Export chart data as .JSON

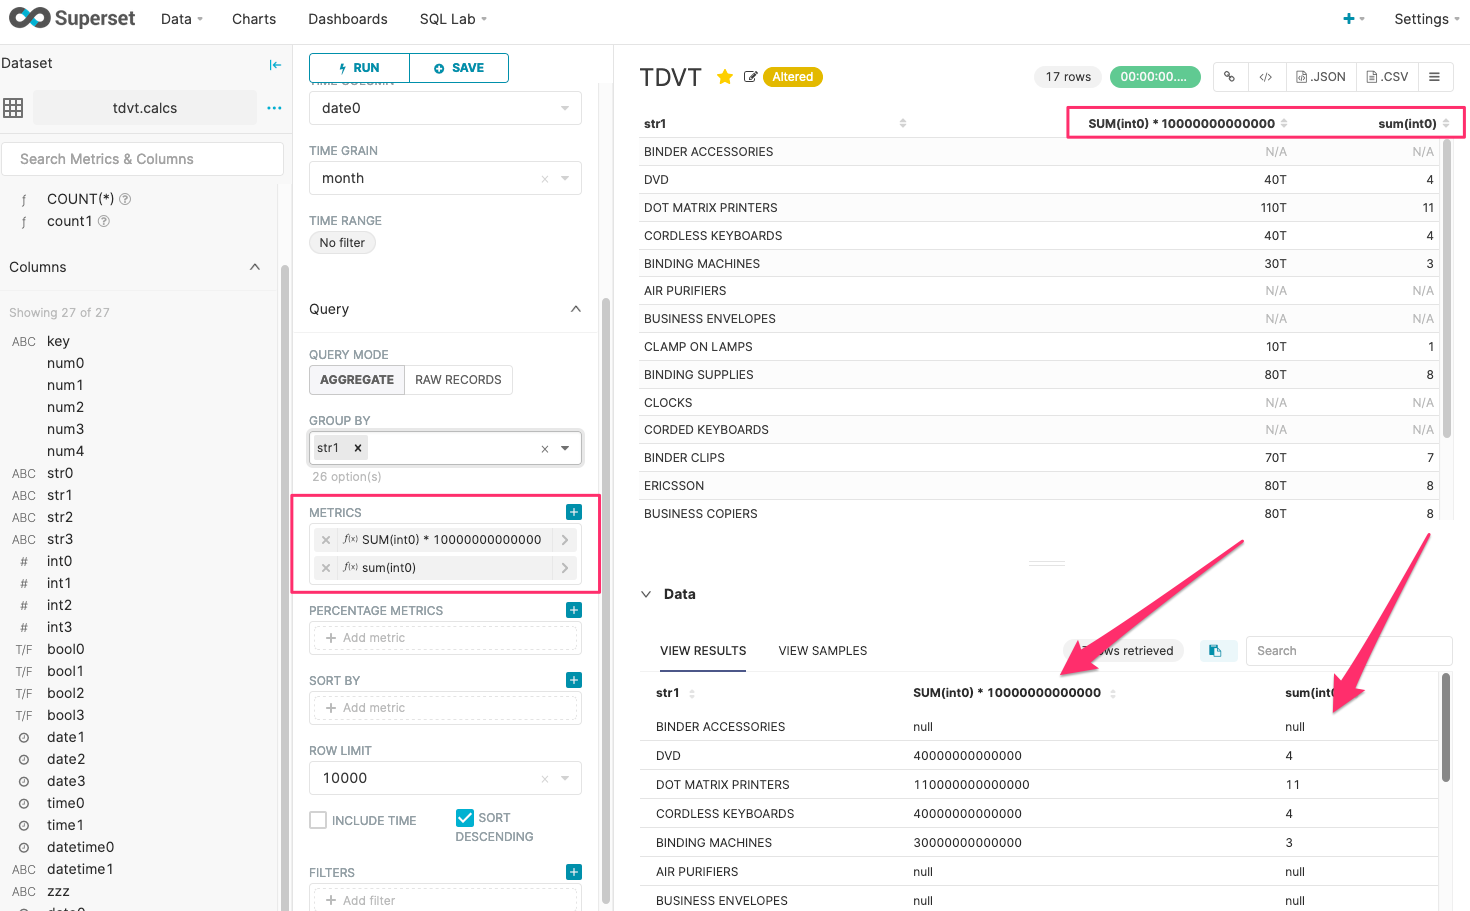pos(1321,77)
